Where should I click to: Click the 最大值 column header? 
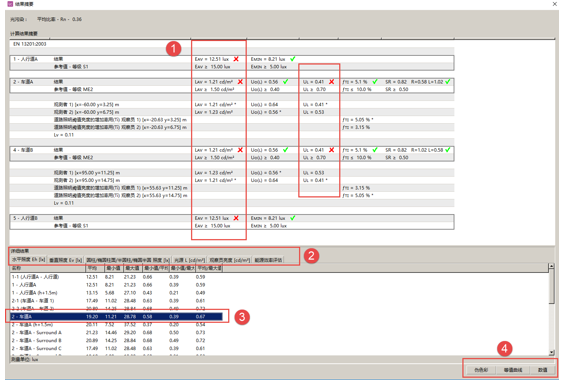click(x=132, y=268)
